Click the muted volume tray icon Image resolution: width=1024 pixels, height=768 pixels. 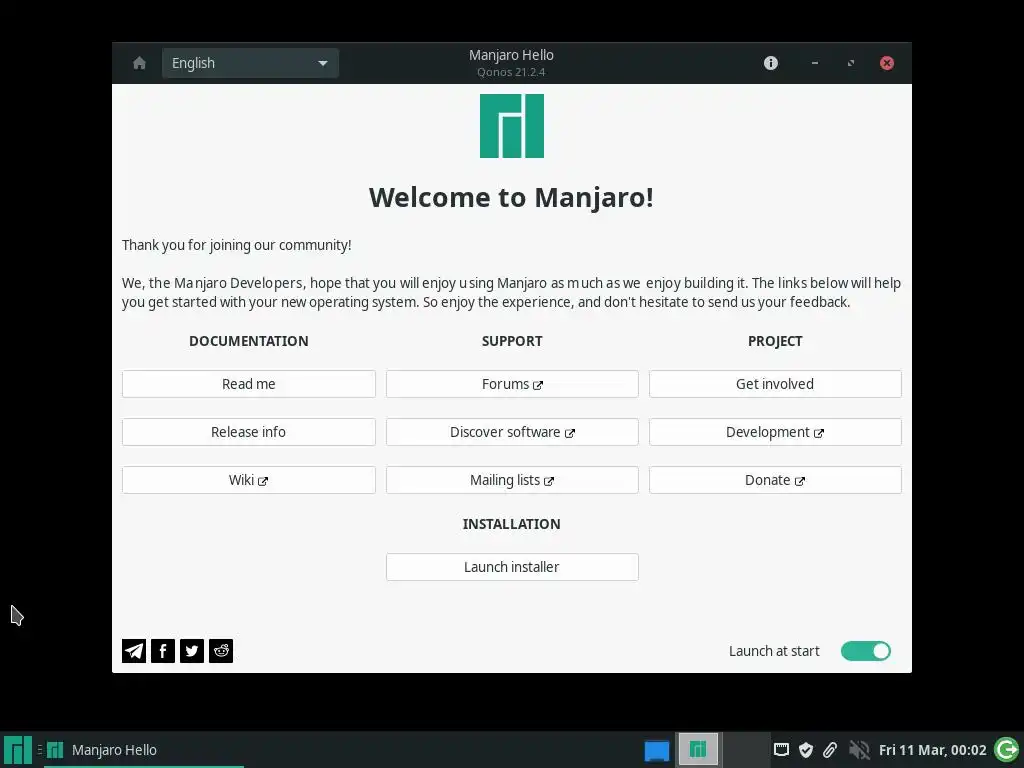[859, 750]
